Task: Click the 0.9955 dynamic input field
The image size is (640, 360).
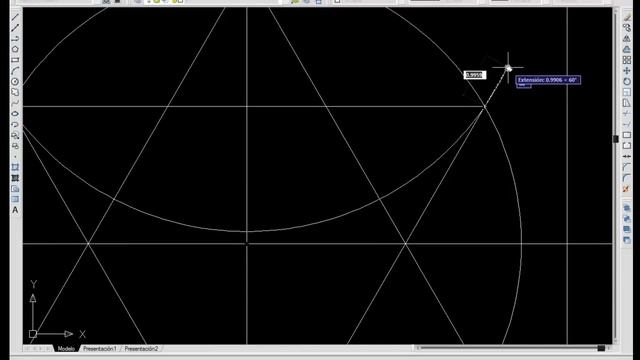Action: 475,75
